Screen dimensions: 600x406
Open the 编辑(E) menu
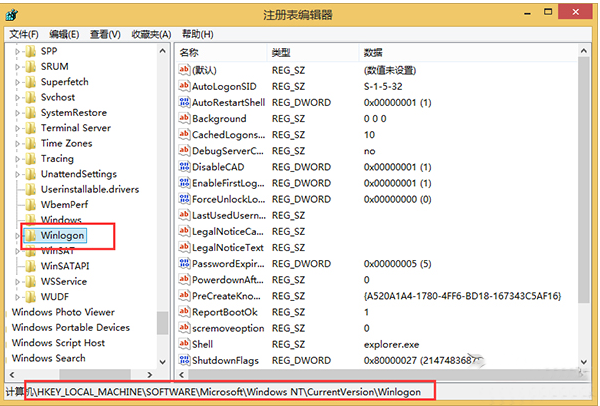coord(64,34)
